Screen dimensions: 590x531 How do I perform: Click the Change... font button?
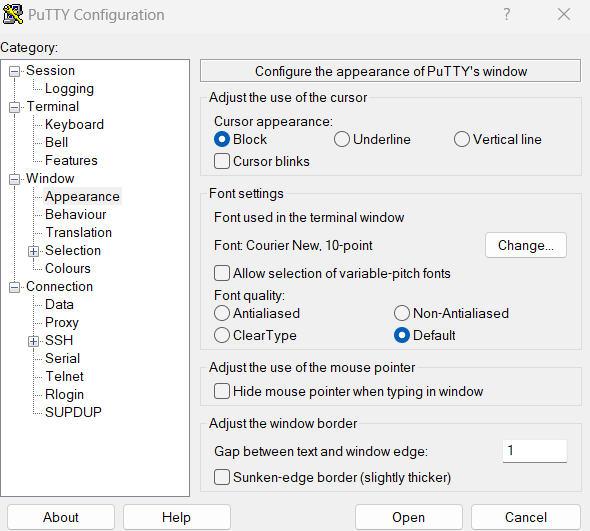pyautogui.click(x=526, y=245)
